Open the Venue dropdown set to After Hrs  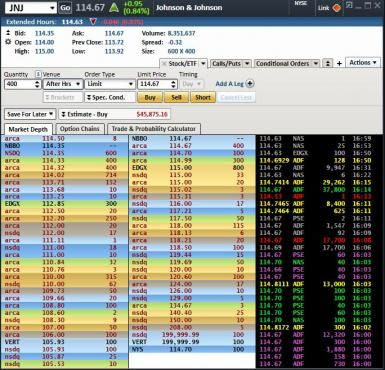[63, 84]
